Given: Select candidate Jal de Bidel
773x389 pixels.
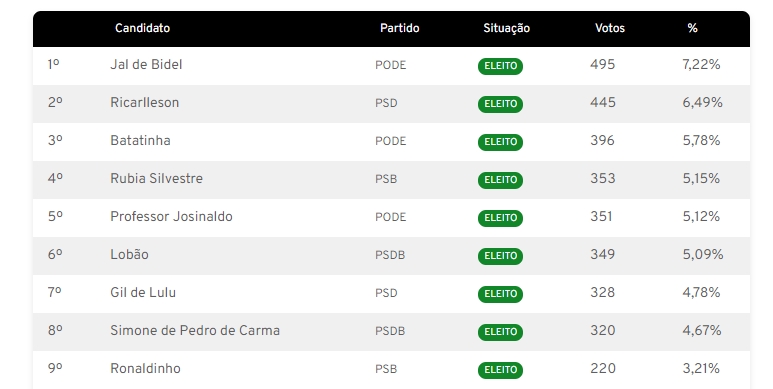Looking at the screenshot, I should pyautogui.click(x=146, y=65).
